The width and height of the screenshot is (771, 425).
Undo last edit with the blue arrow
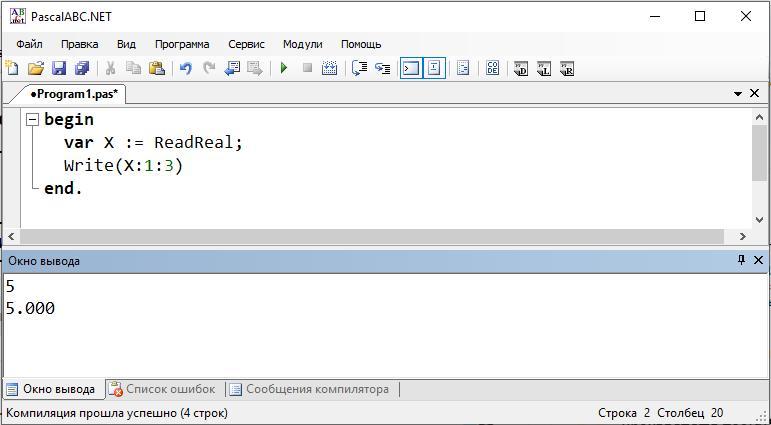click(x=185, y=68)
